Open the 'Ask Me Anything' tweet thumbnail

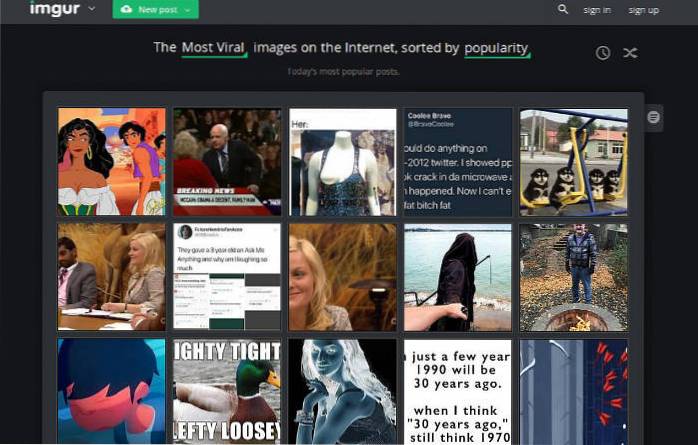(x=227, y=277)
